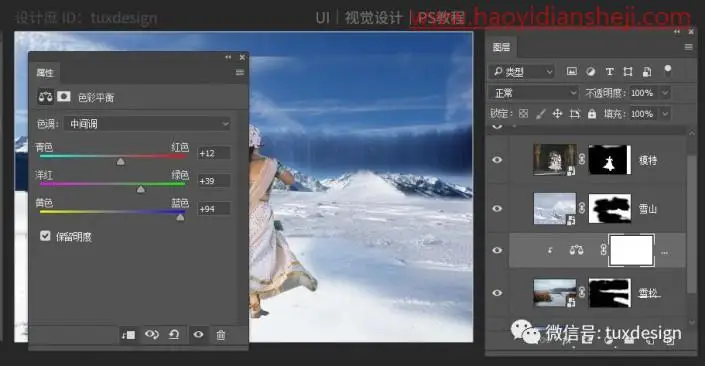Click the opacity 100% value field
Screen dimensions: 705x366
(x=644, y=93)
